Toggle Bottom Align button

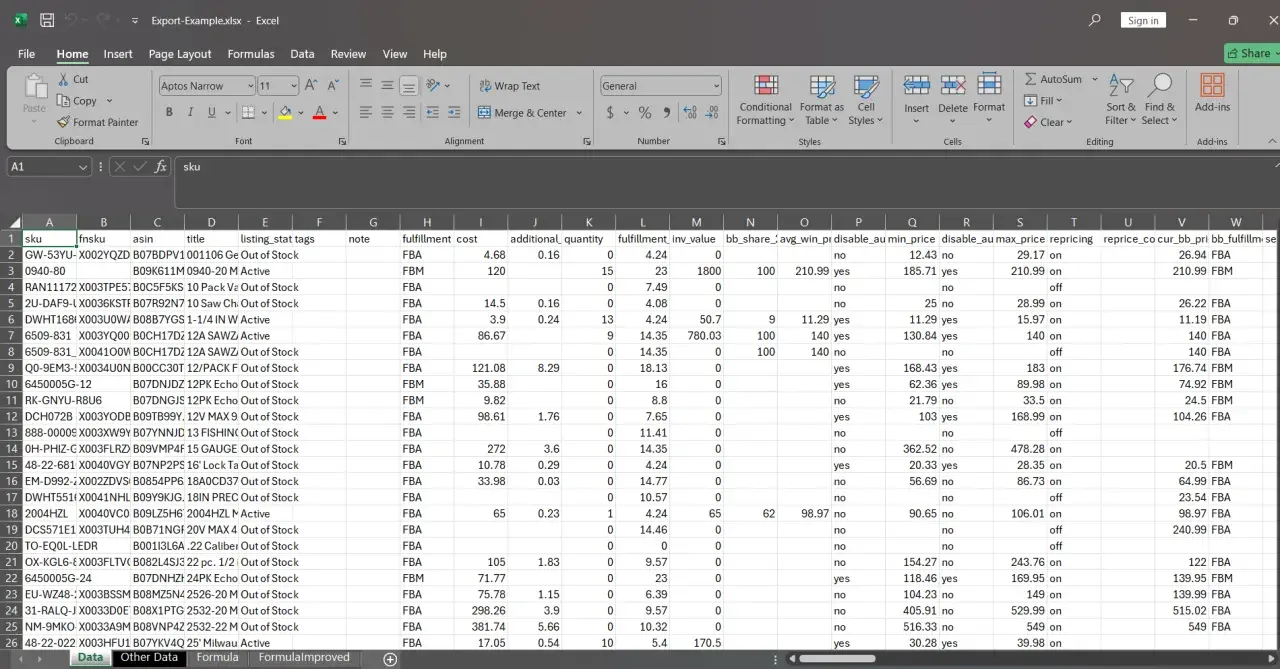click(x=408, y=86)
